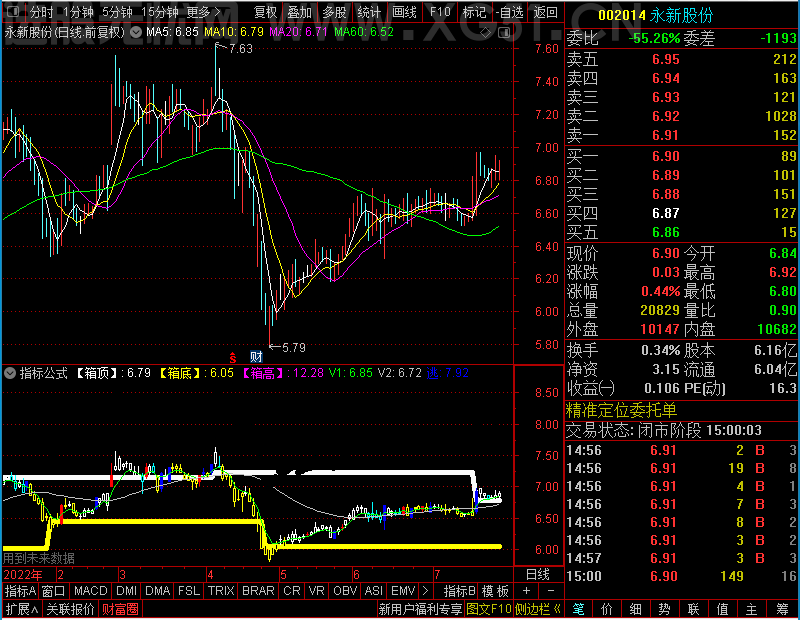Click the 标记 mark button

474,12
